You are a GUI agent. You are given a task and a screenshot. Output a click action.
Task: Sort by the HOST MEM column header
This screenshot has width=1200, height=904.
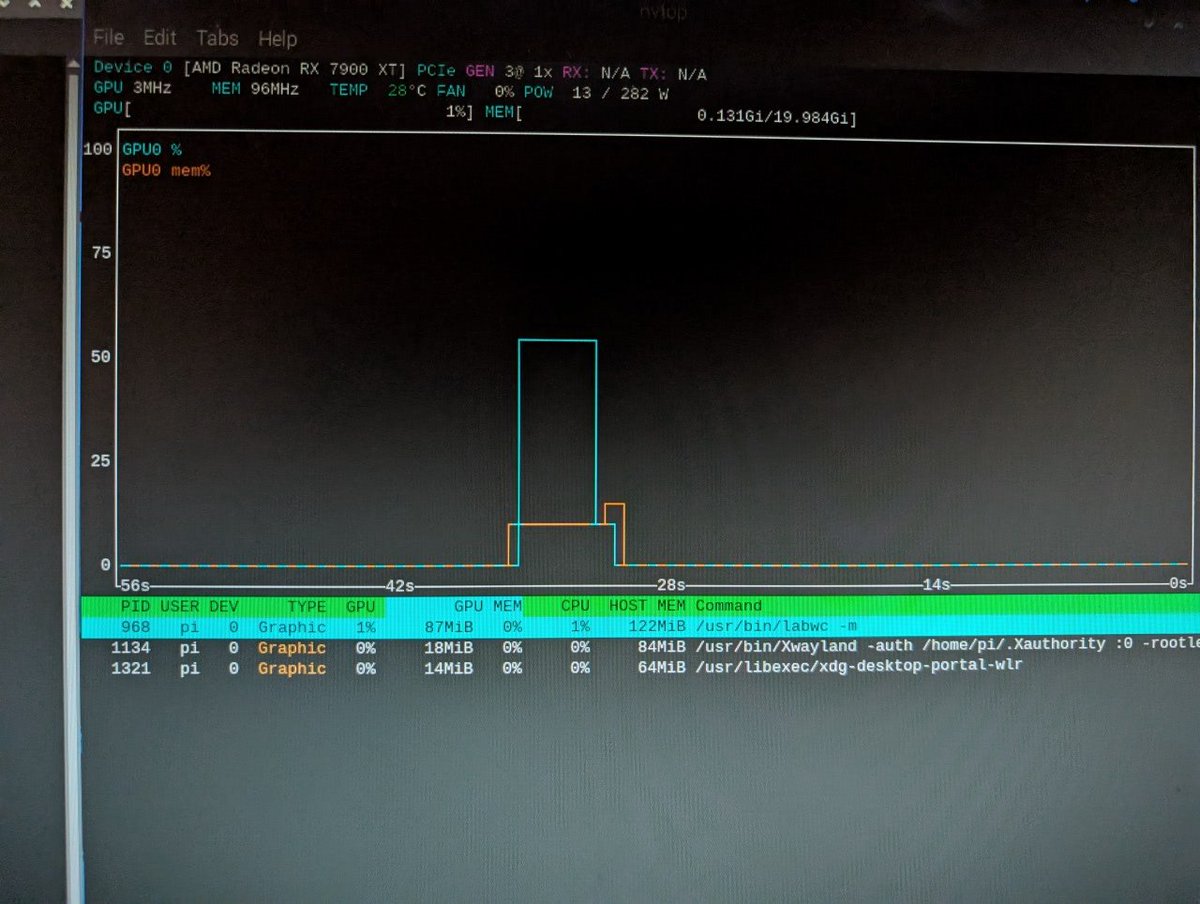pos(647,605)
